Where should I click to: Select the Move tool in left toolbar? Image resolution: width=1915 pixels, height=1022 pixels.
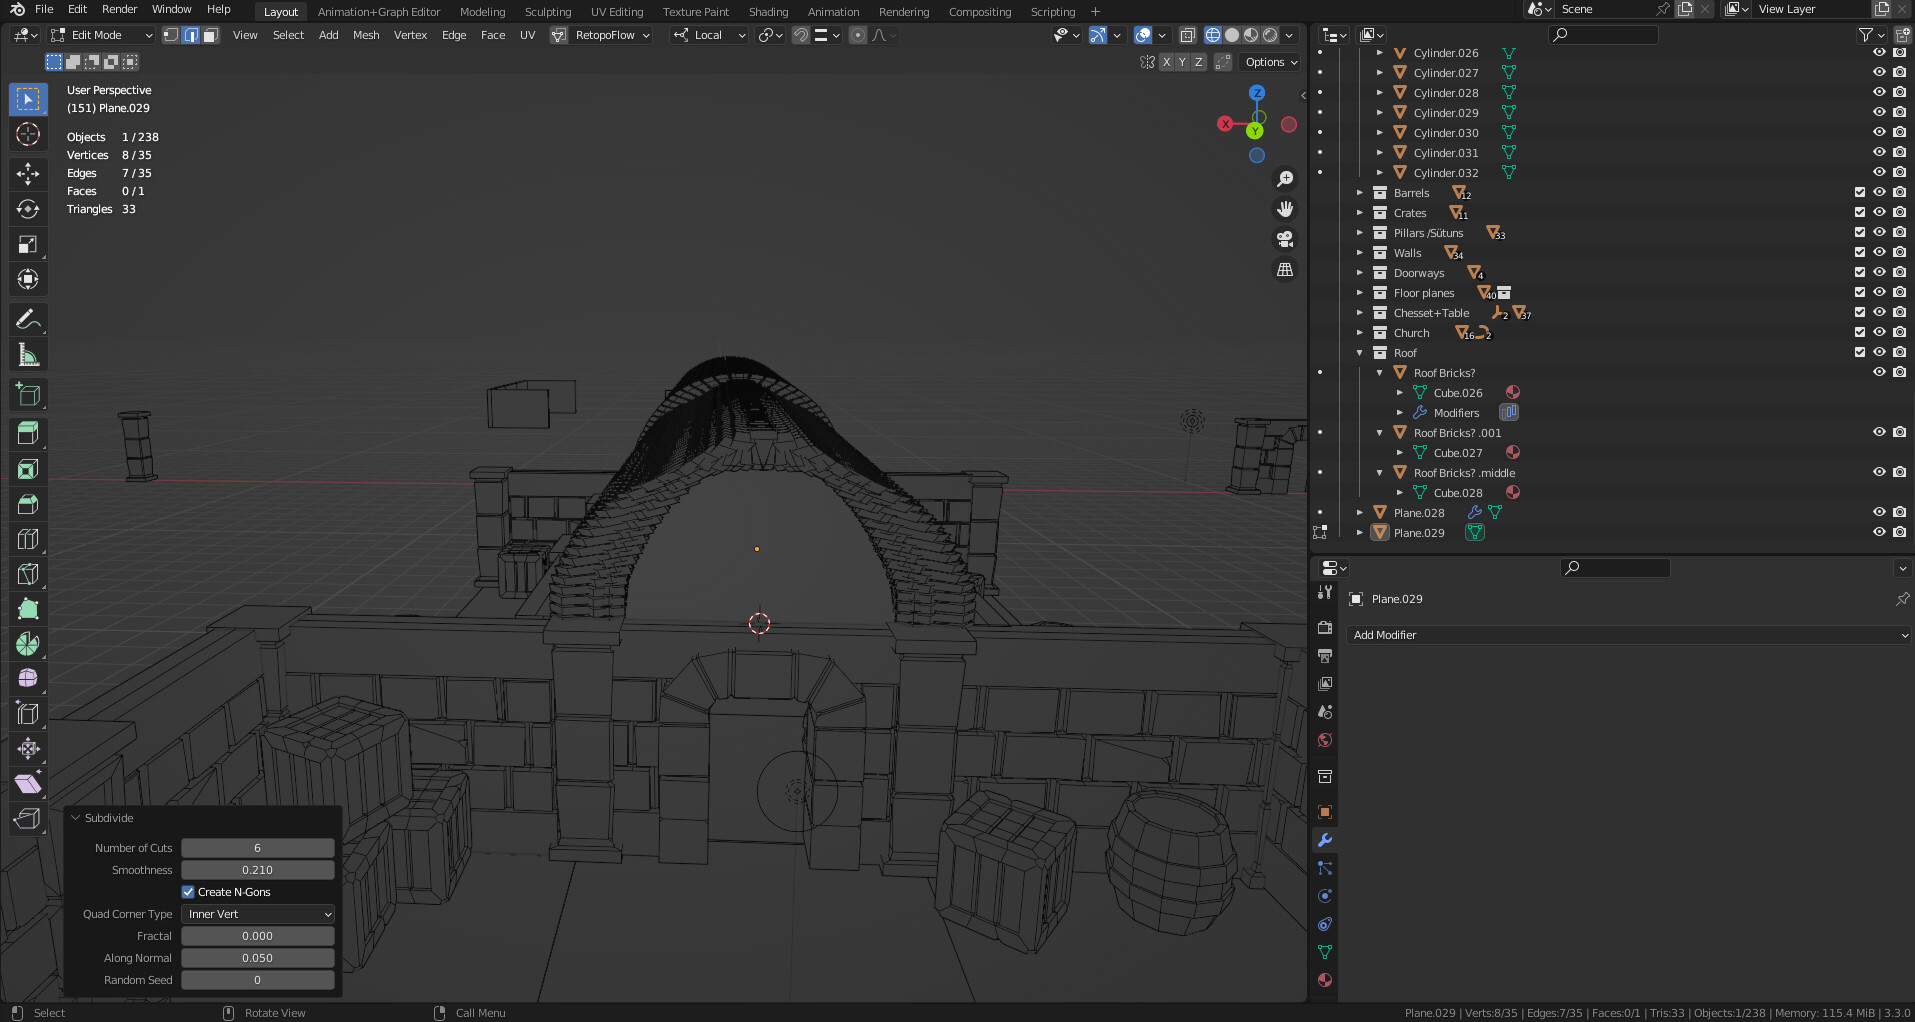(x=28, y=174)
